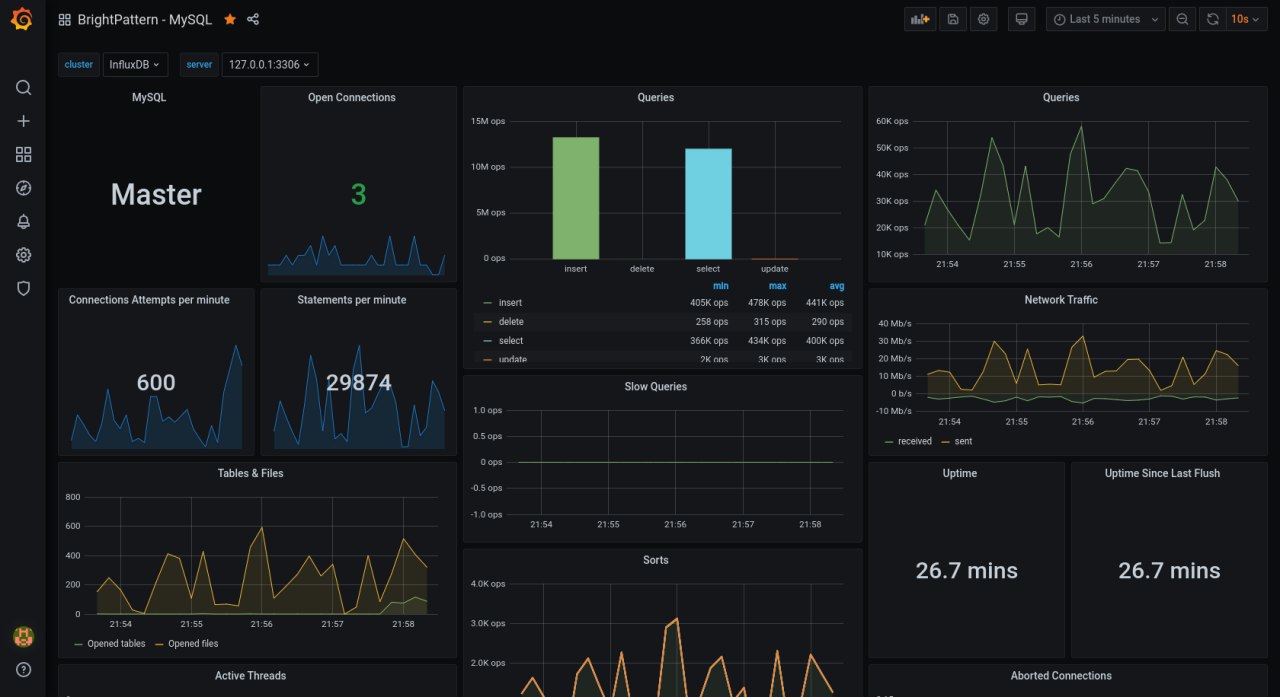This screenshot has width=1280, height=697.
Task: Open the Uptime panel title menu
Action: 959,473
